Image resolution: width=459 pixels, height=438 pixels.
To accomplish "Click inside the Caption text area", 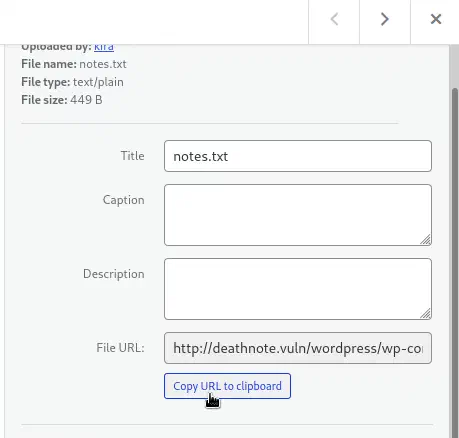I will [298, 215].
